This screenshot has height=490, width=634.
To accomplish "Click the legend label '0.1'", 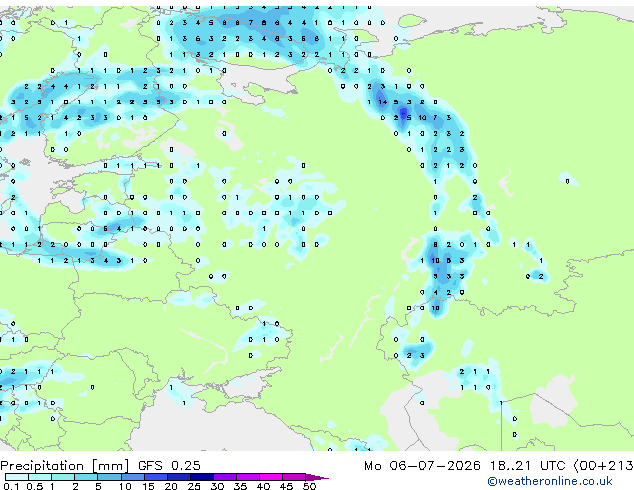I will (x=12, y=486).
